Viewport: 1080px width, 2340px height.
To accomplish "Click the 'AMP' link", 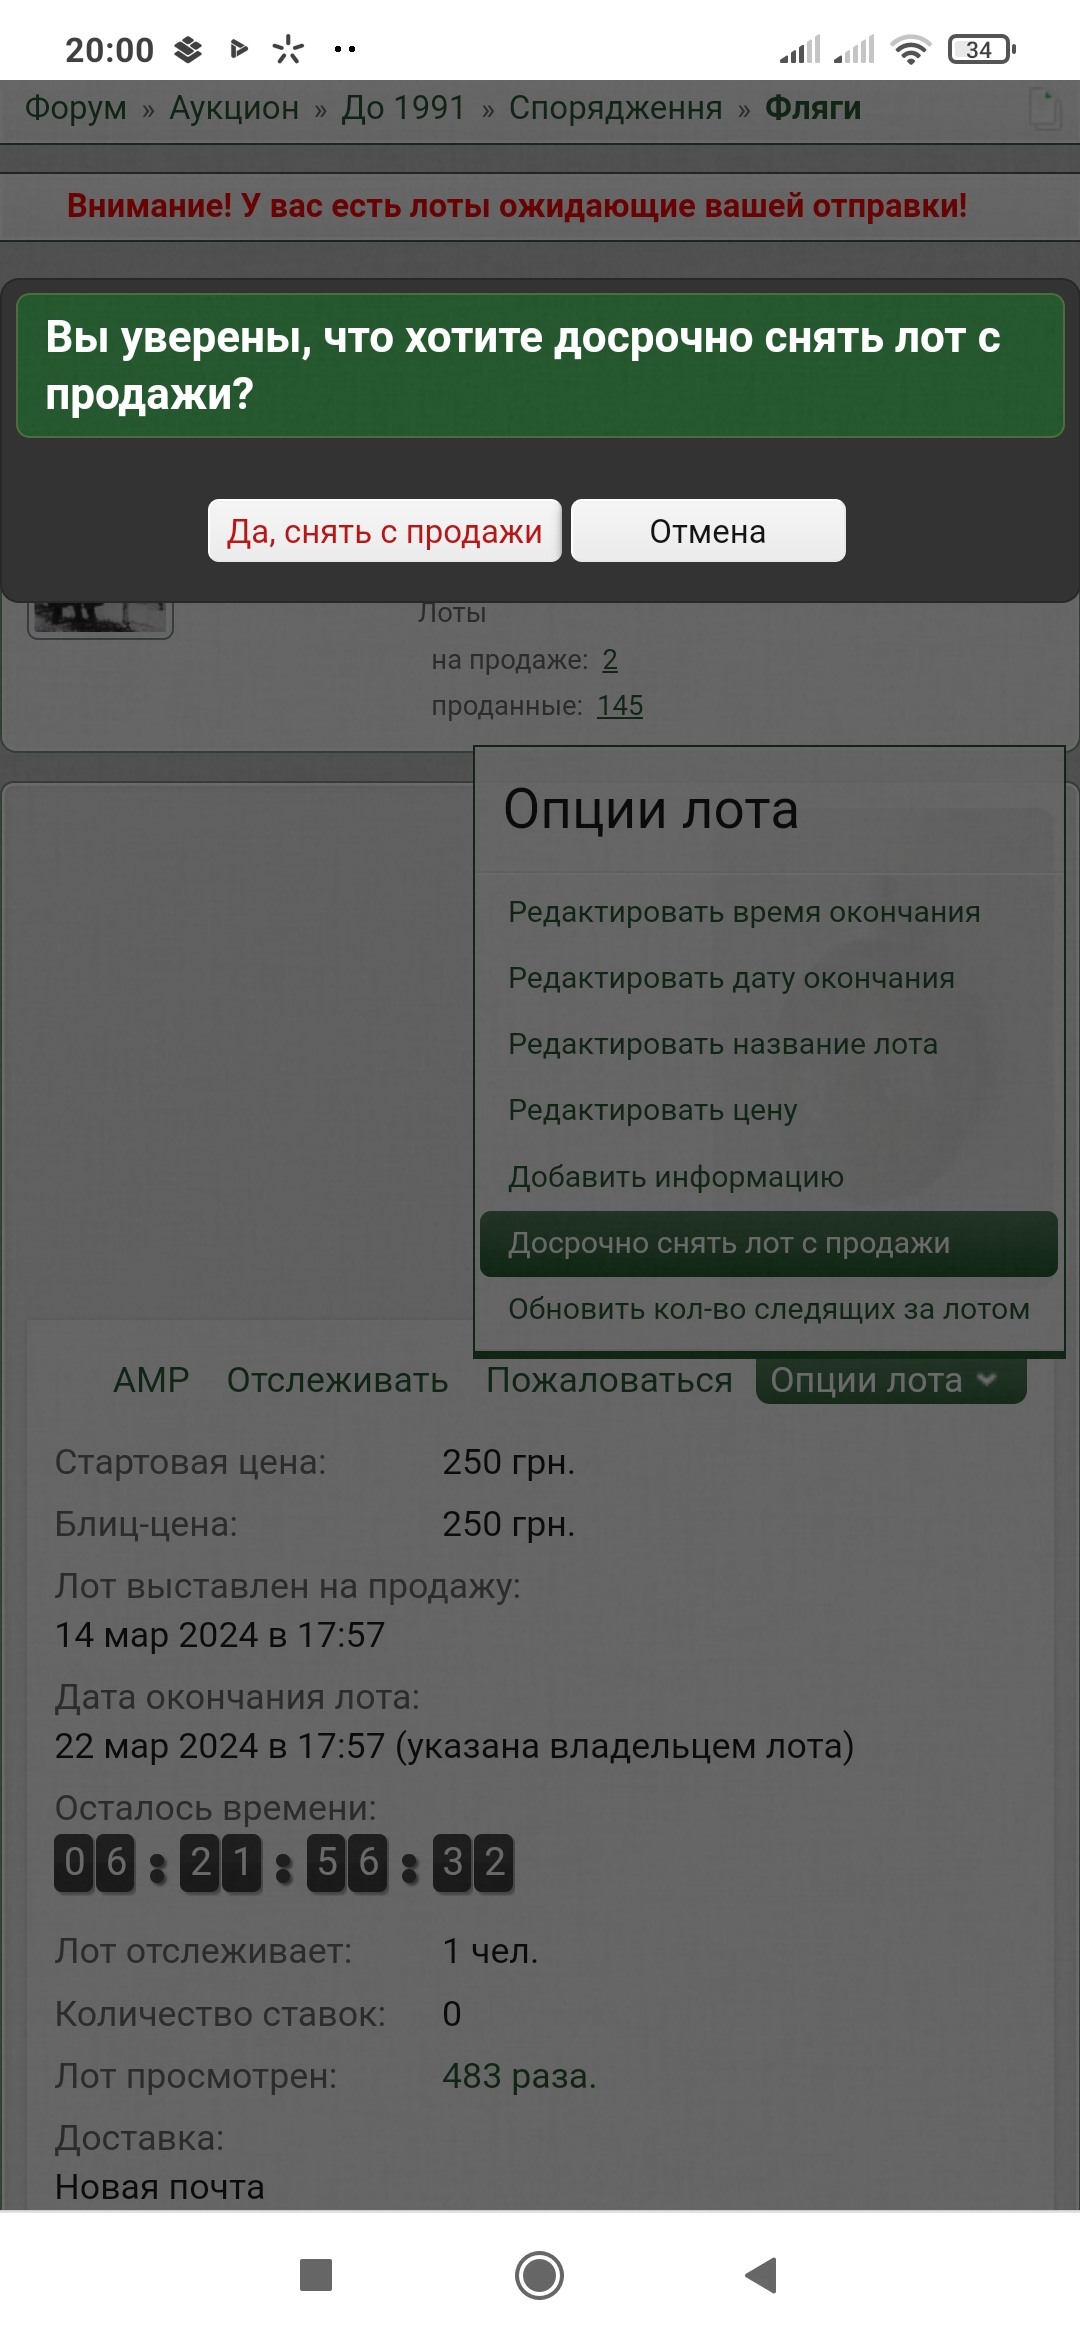I will 151,1380.
